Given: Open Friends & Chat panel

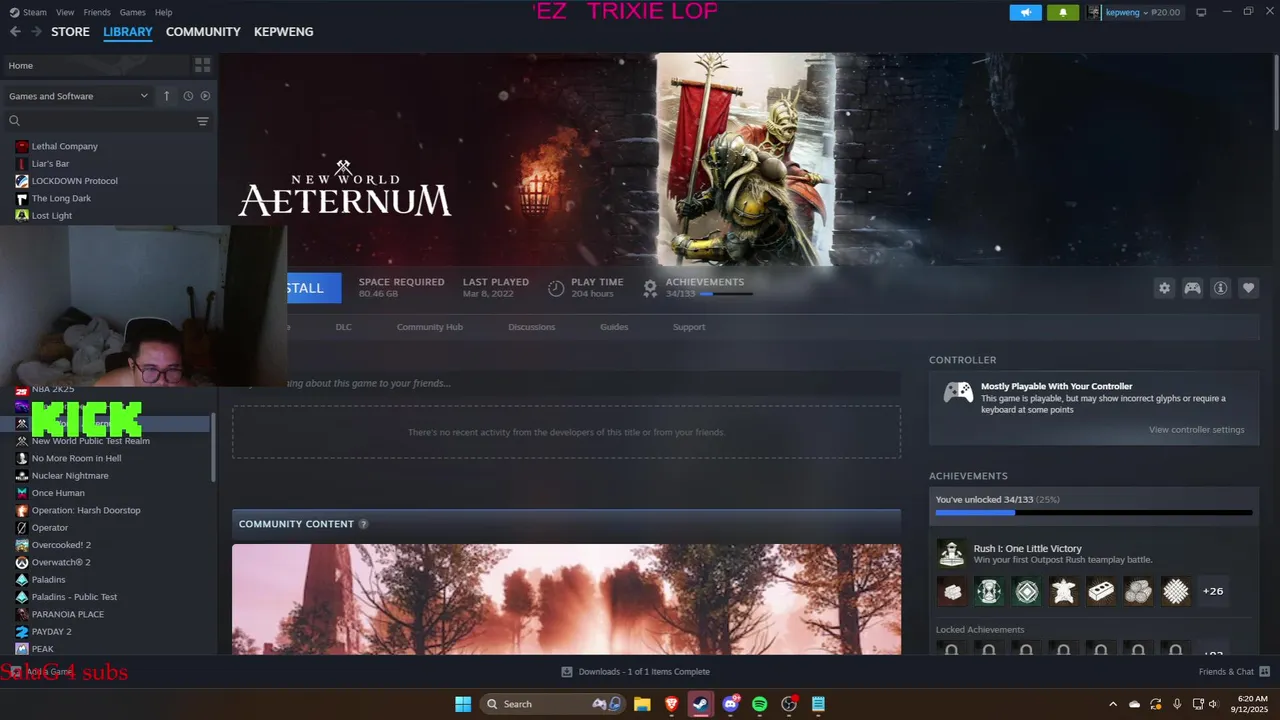Looking at the screenshot, I should point(1234,671).
